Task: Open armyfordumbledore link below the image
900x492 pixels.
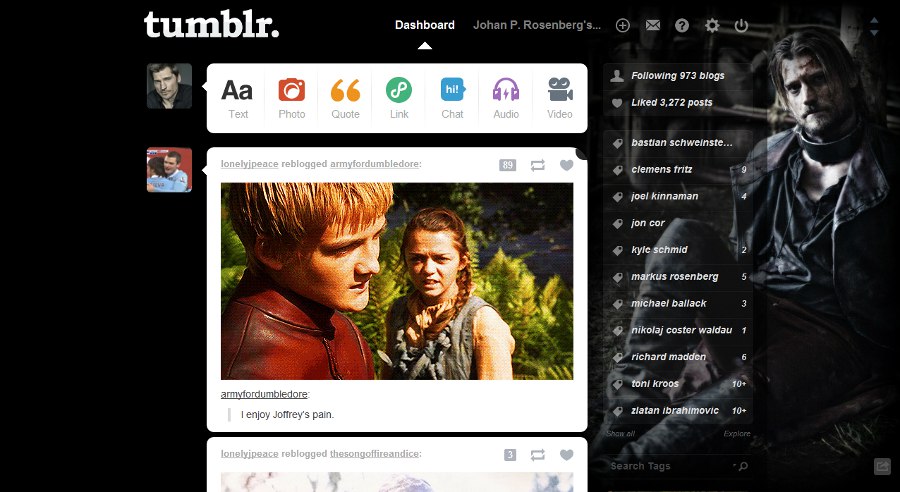Action: [264, 394]
